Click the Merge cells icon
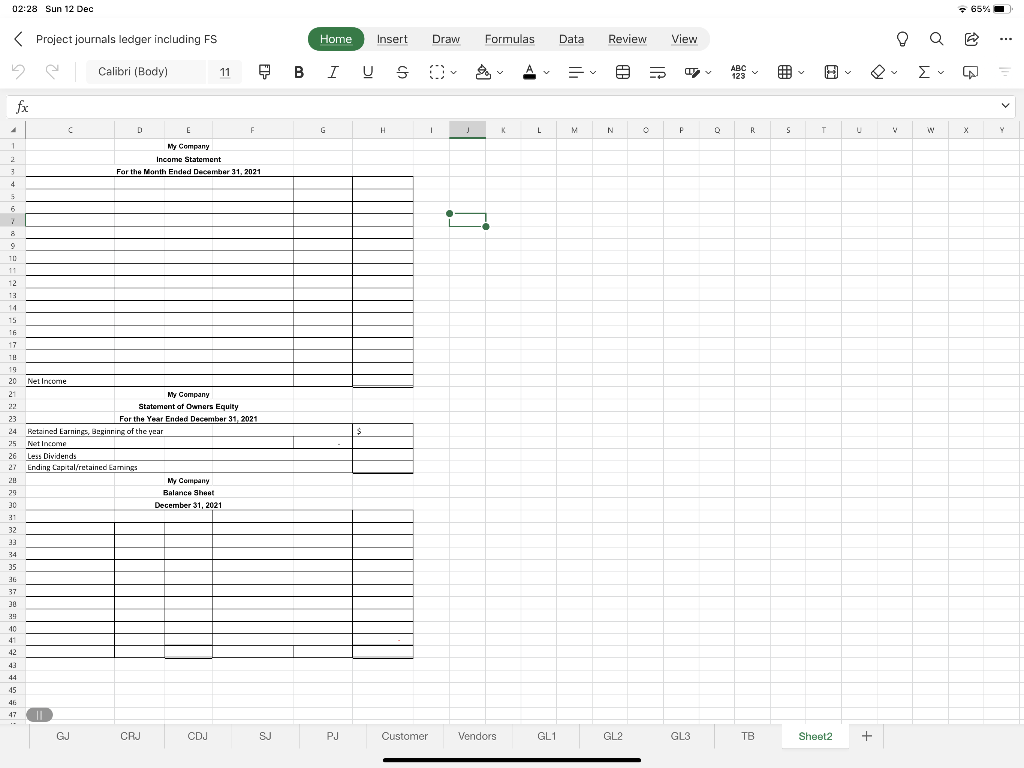The image size is (1024, 768). point(623,72)
